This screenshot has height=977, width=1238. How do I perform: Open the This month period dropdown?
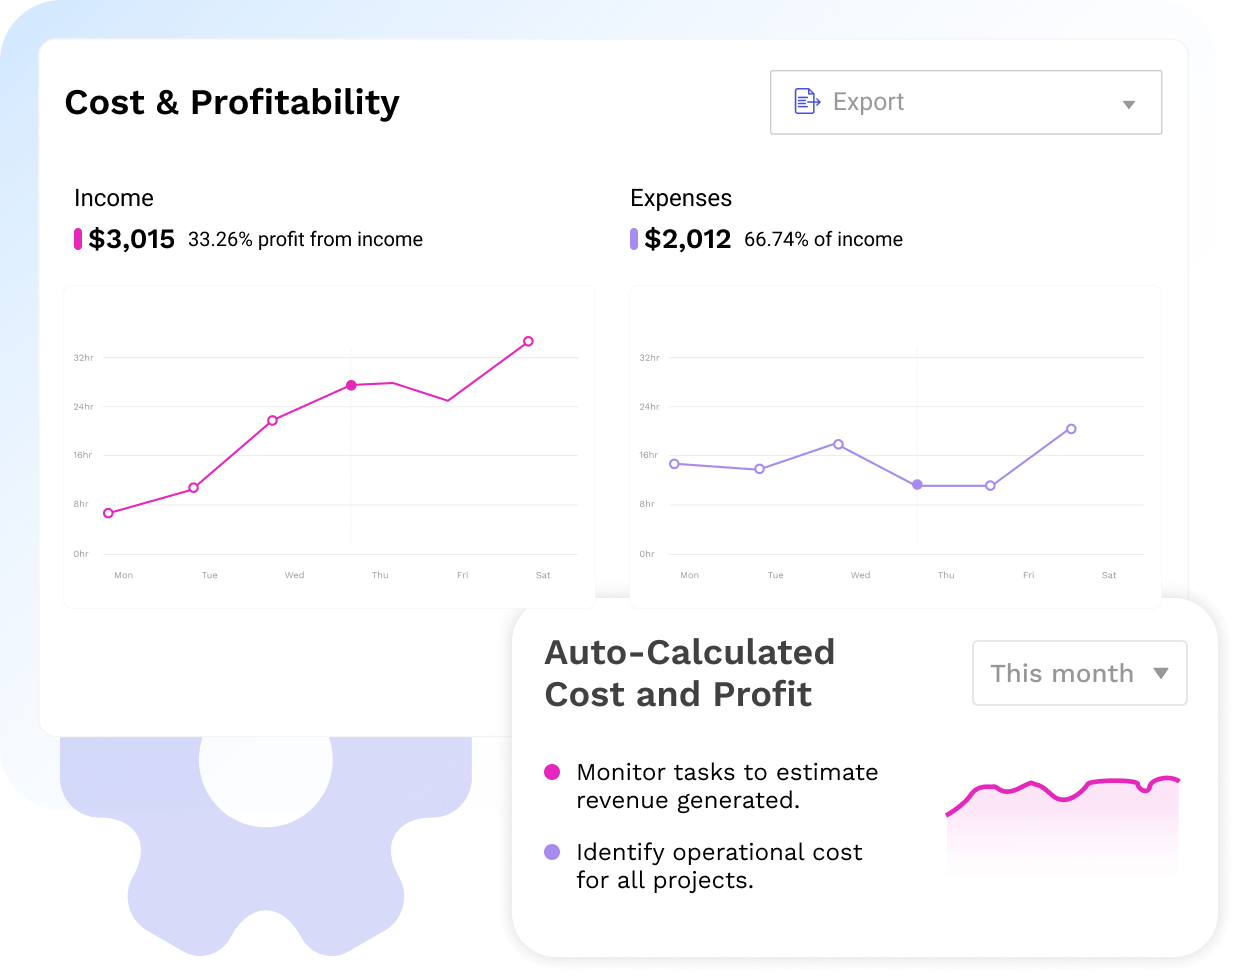(1062, 673)
